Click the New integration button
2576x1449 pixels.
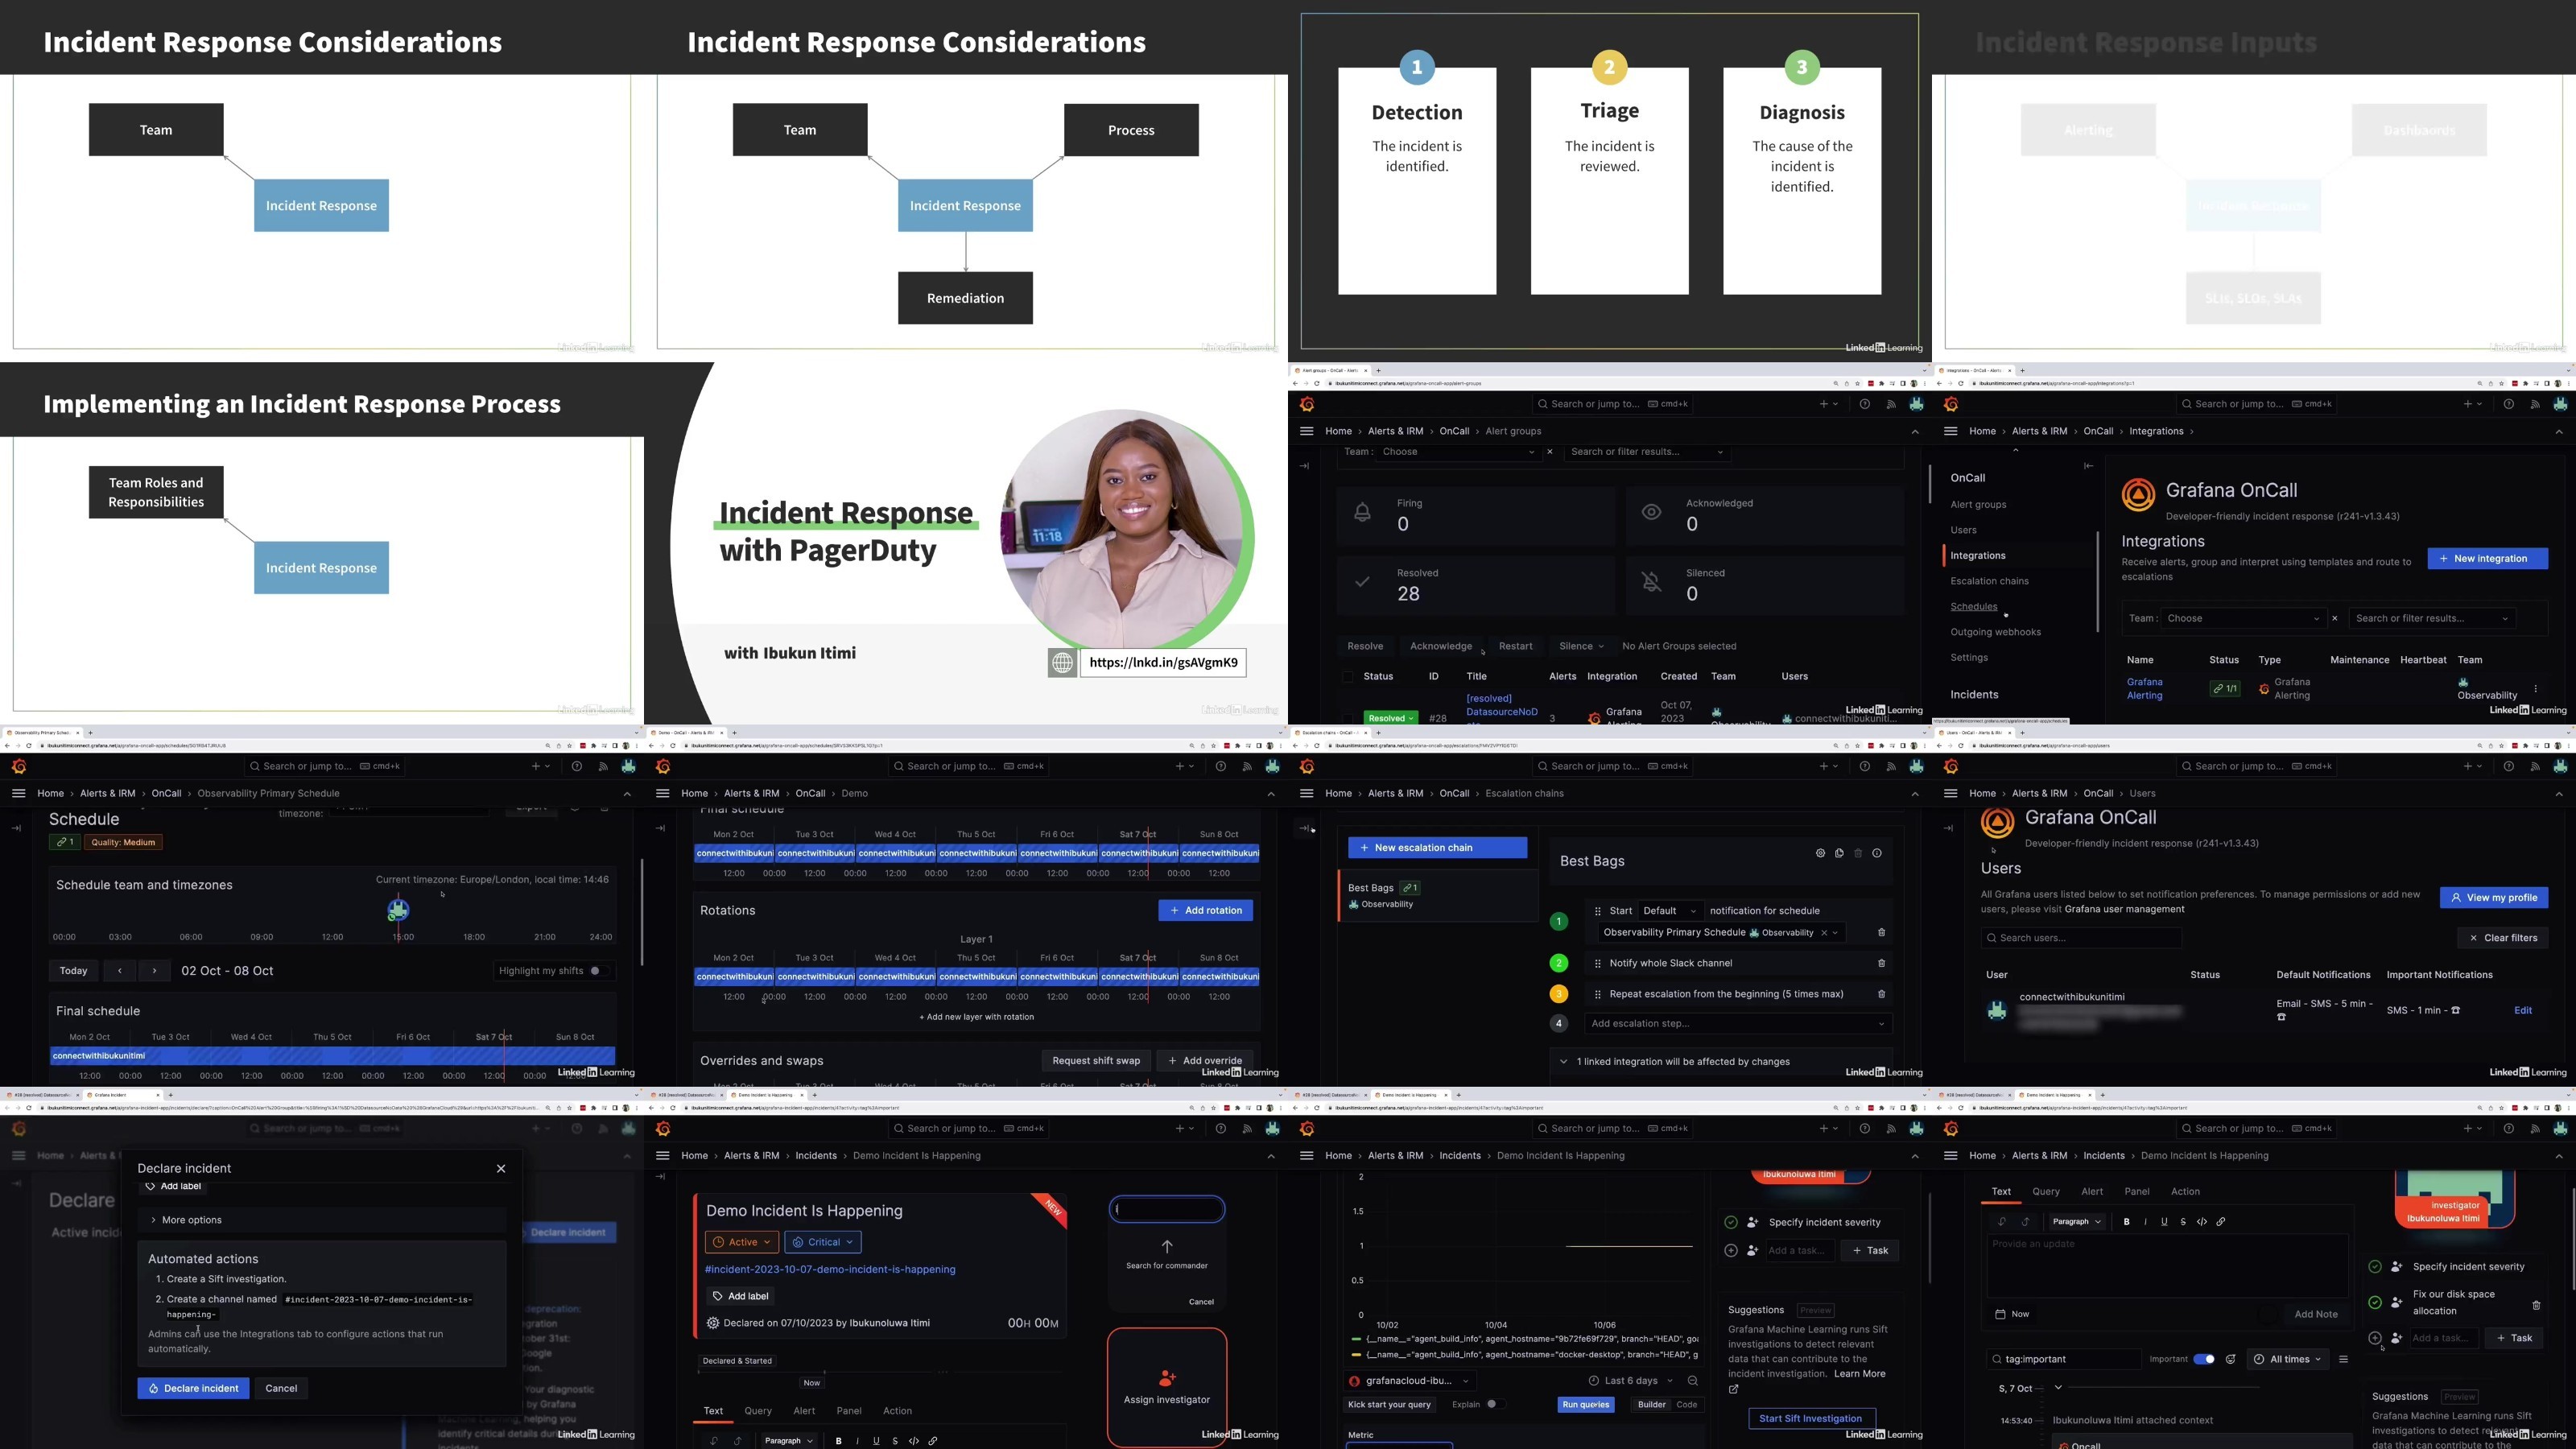click(2487, 559)
